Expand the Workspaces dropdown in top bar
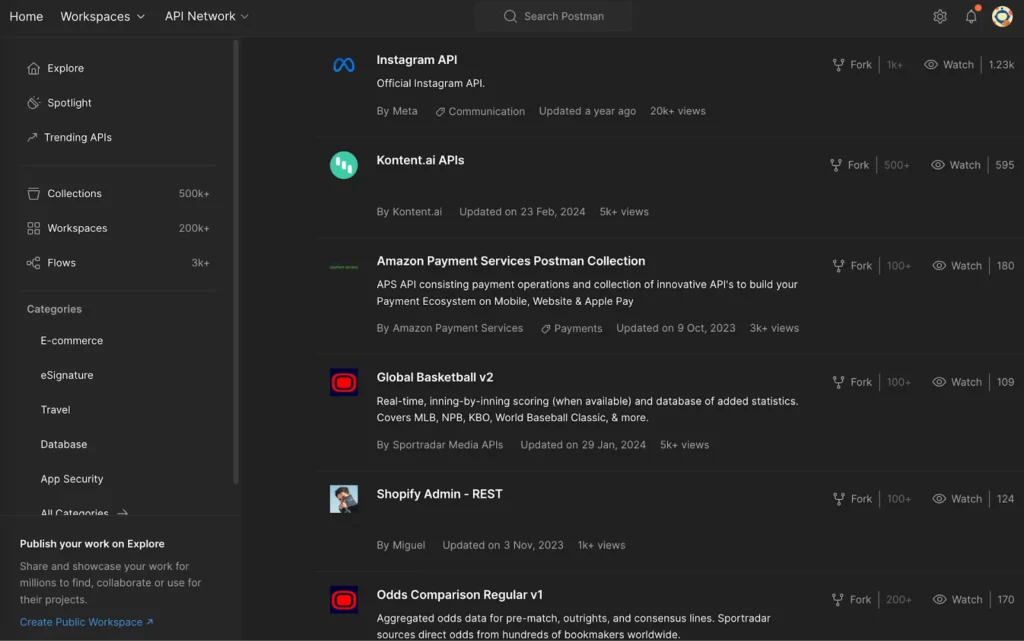Screen dimensions: 1024x641 (103, 16)
